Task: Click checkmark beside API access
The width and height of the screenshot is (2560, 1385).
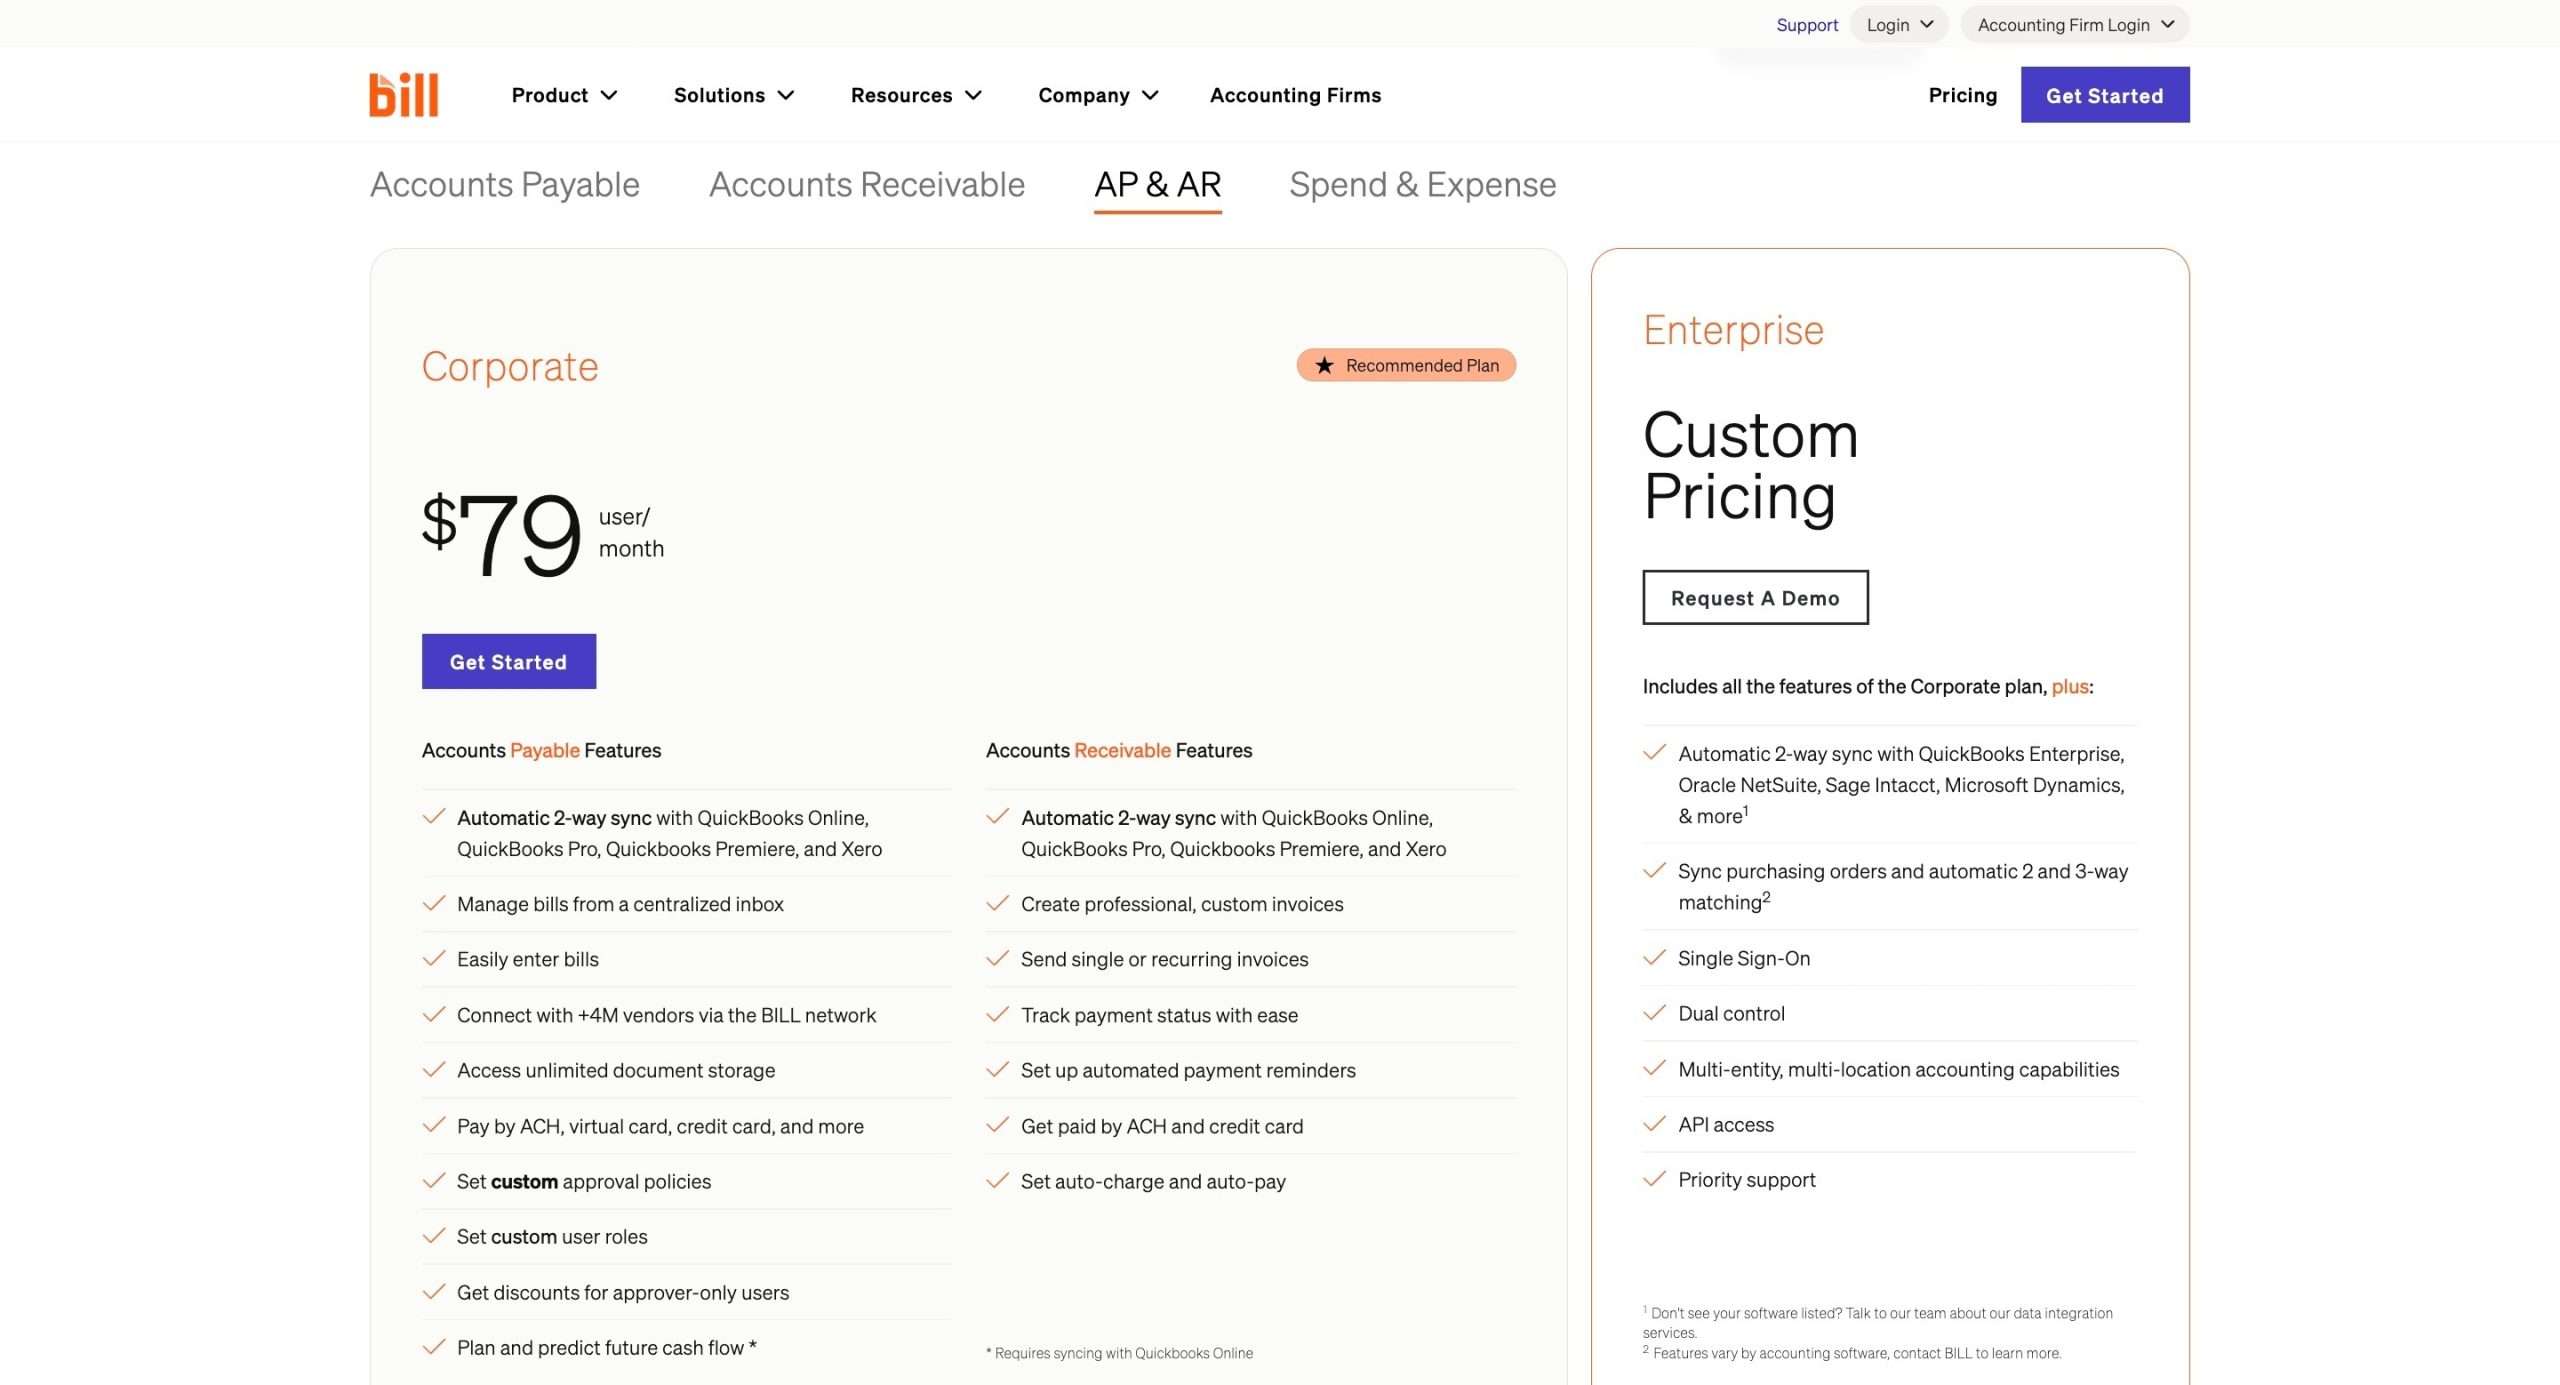Action: pos(1654,1124)
